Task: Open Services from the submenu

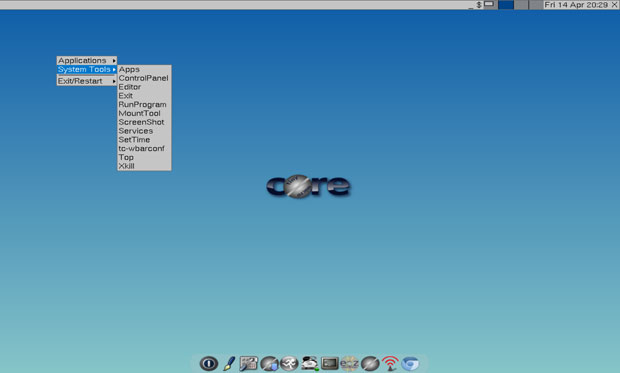Action: [144, 131]
